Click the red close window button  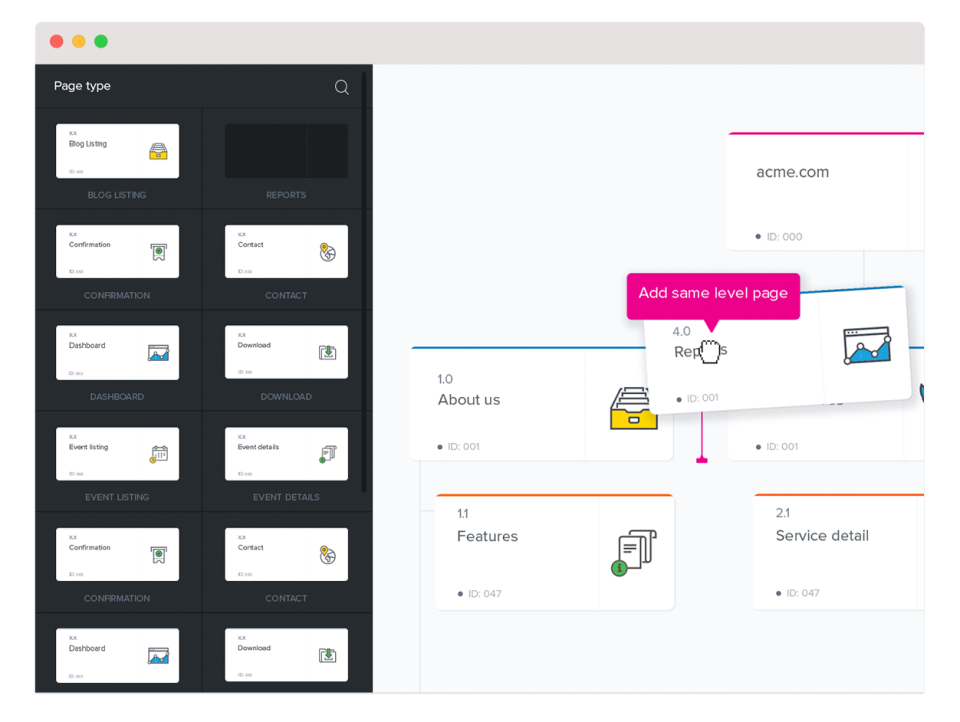pyautogui.click(x=56, y=41)
